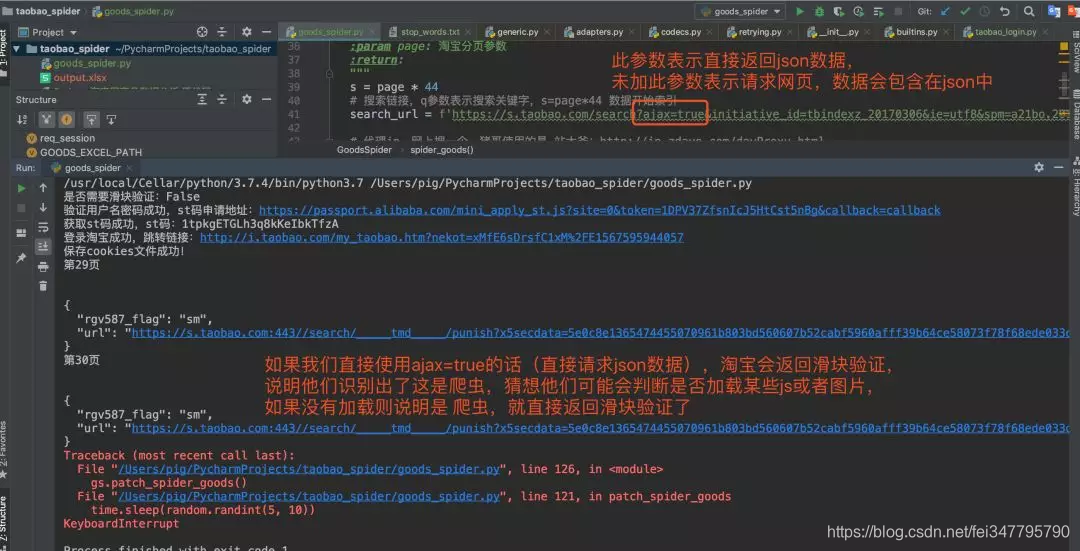Image resolution: width=1080 pixels, height=551 pixels.
Task: Collapse the taobao_spider root folder
Action: [17, 49]
